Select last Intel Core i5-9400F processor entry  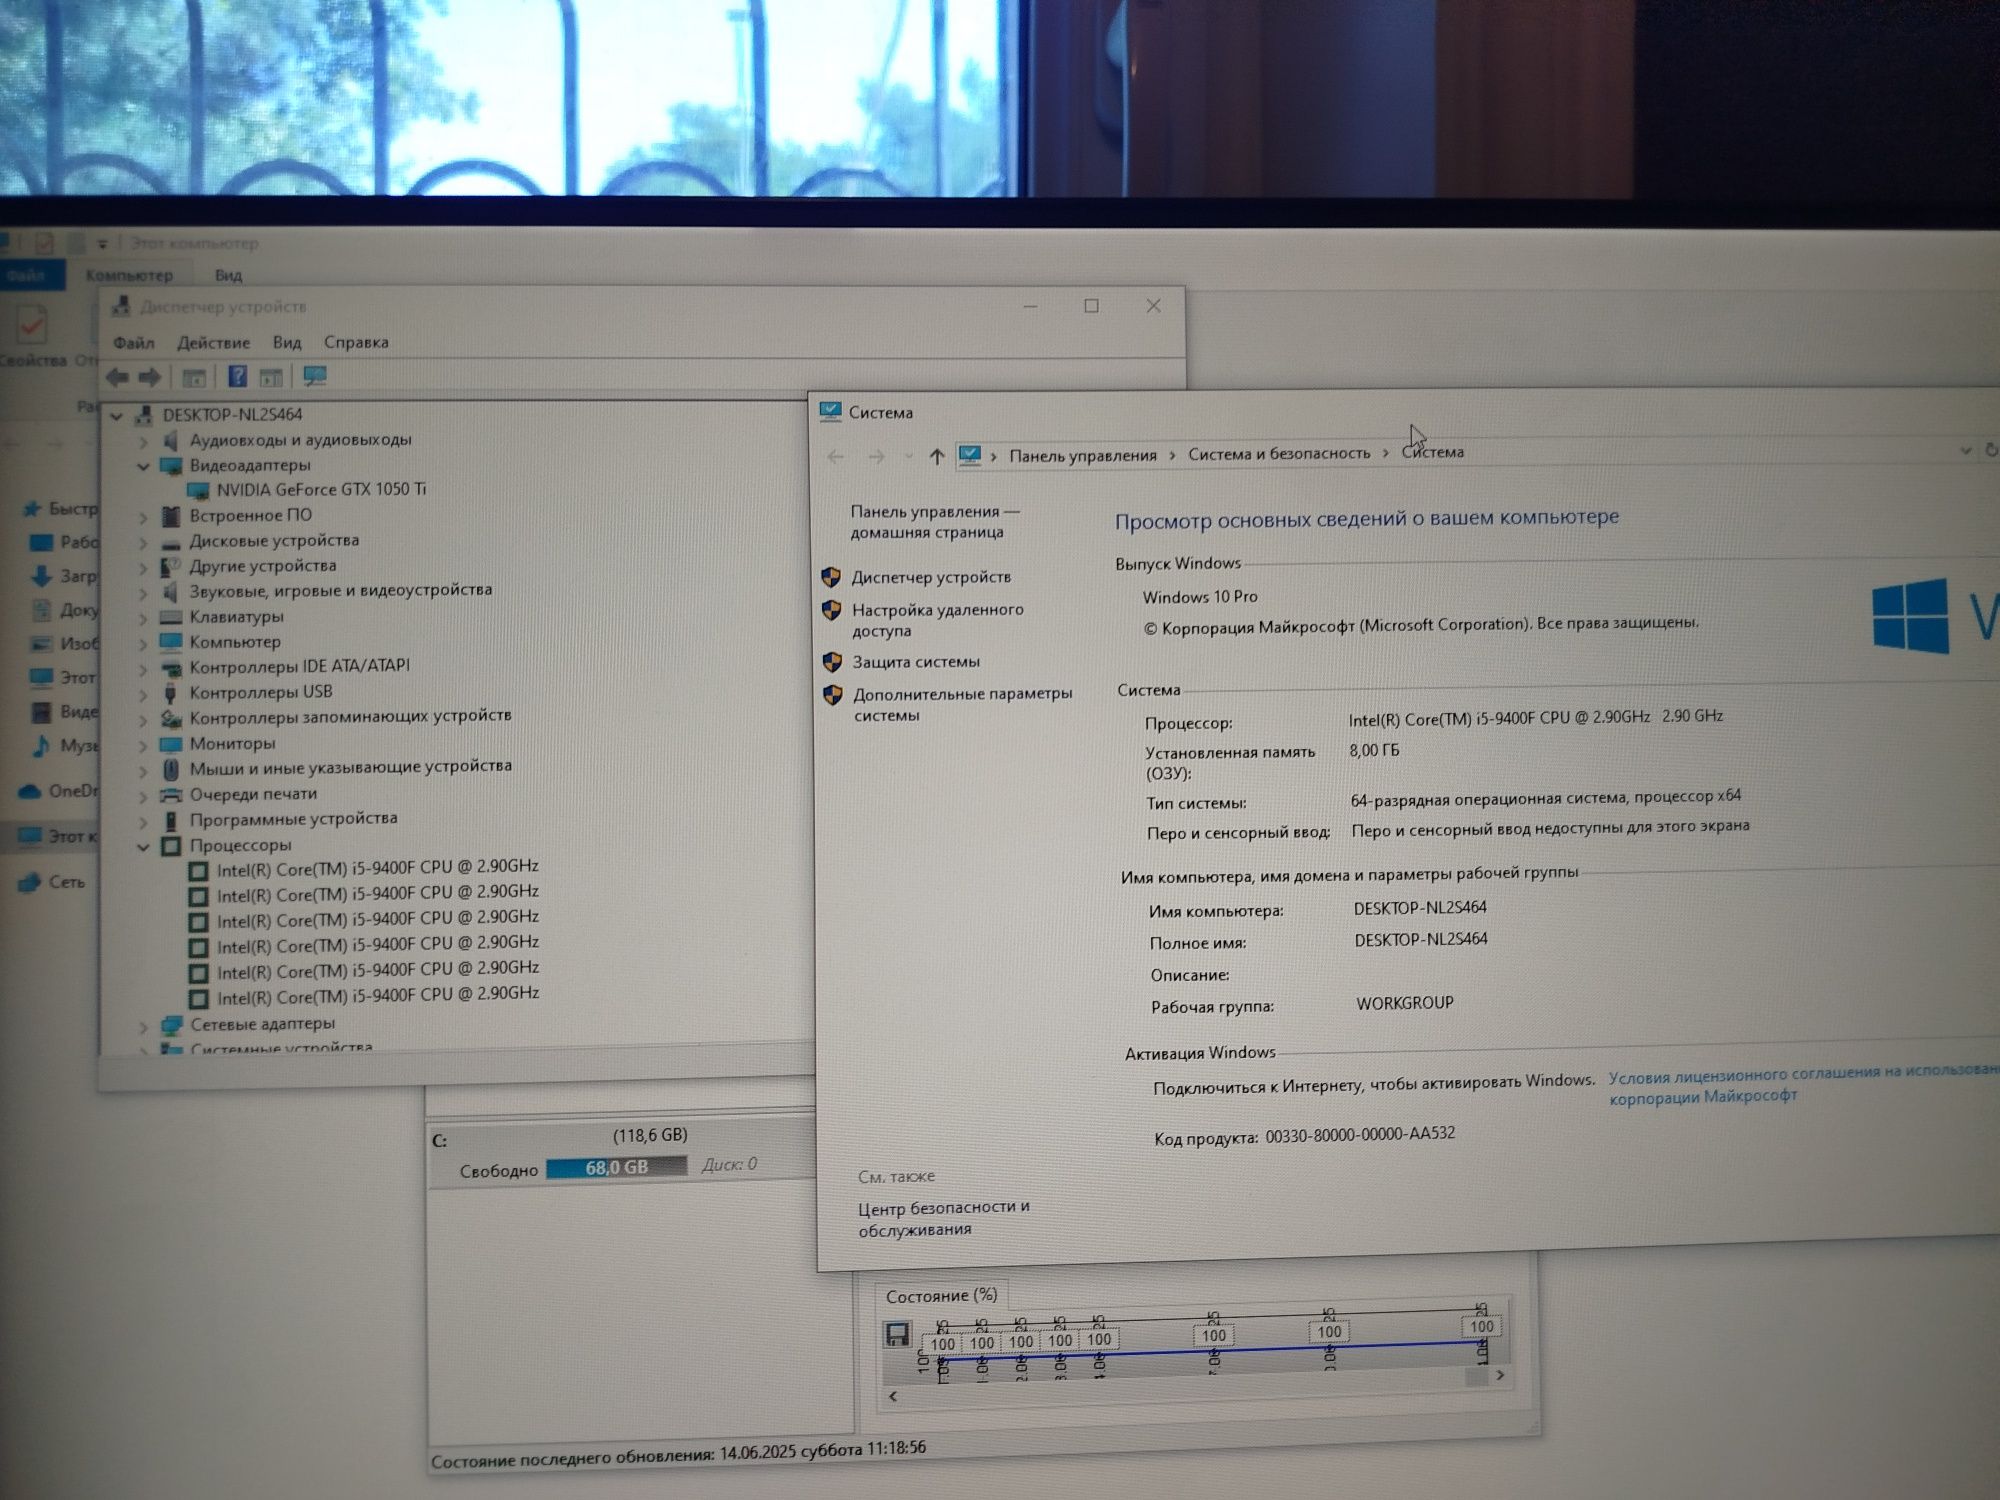pyautogui.click(x=377, y=995)
